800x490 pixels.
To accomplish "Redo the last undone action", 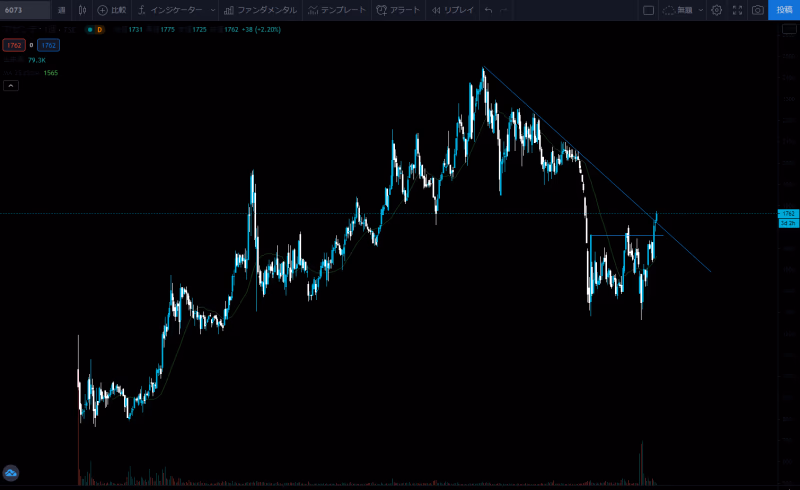I will (504, 10).
